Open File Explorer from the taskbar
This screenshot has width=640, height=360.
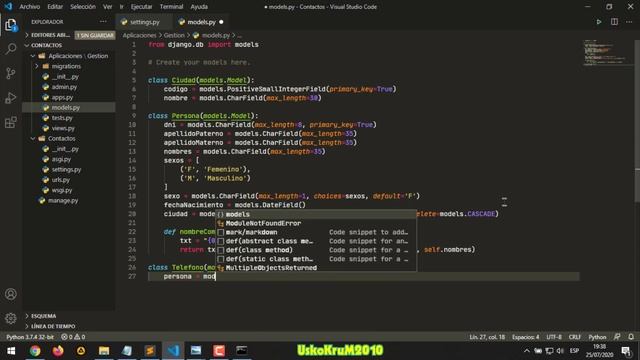pyautogui.click(x=104, y=351)
